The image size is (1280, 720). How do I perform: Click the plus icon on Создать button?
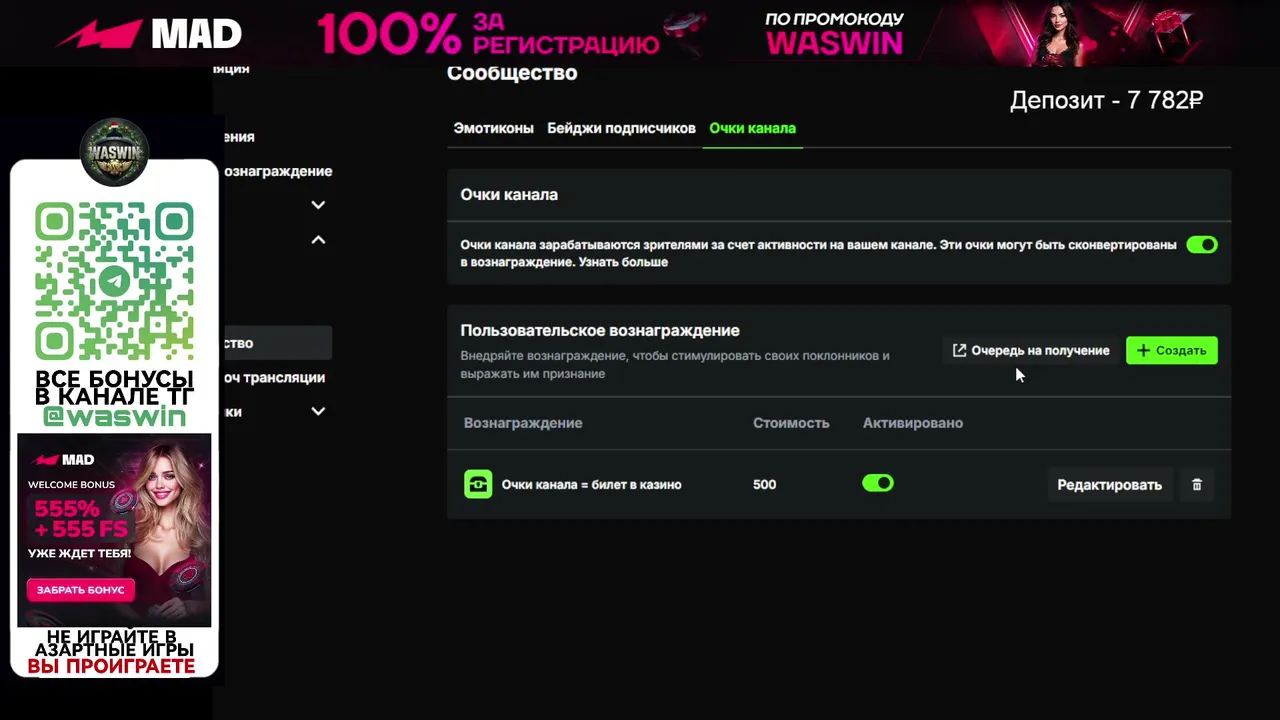point(1144,350)
